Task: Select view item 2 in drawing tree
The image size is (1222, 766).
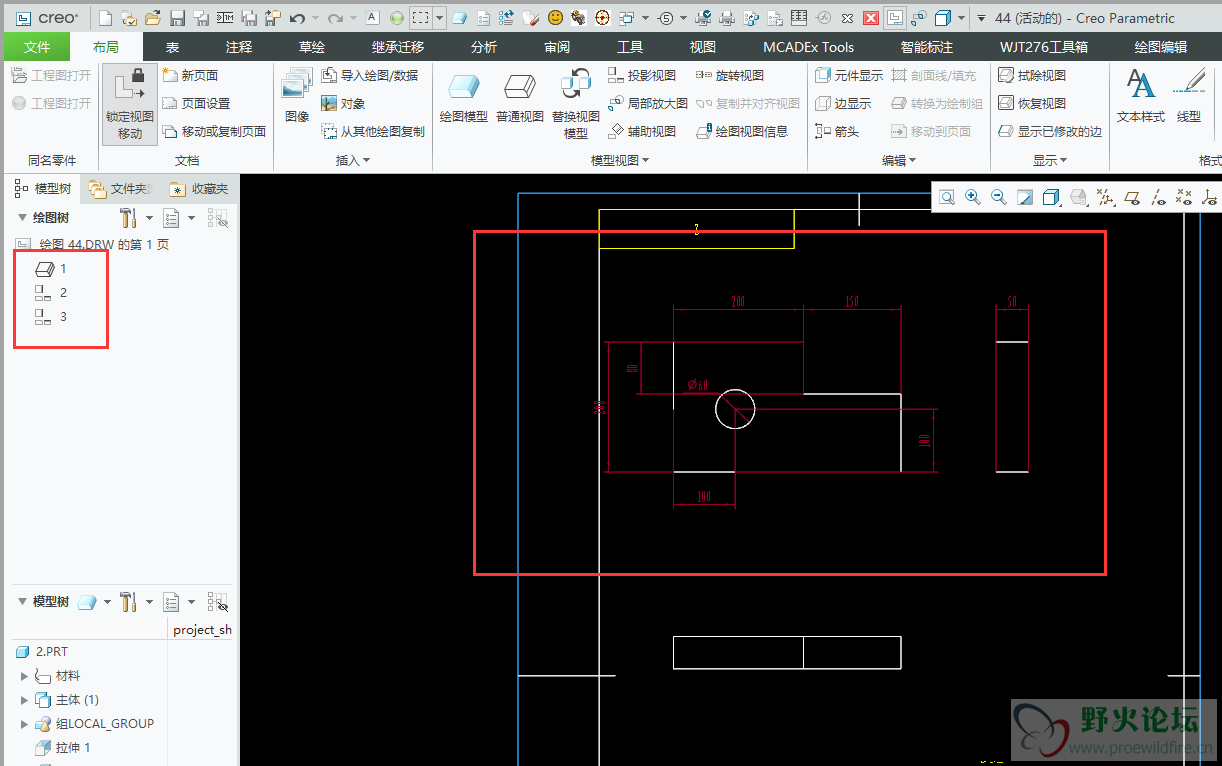Action: tap(63, 292)
